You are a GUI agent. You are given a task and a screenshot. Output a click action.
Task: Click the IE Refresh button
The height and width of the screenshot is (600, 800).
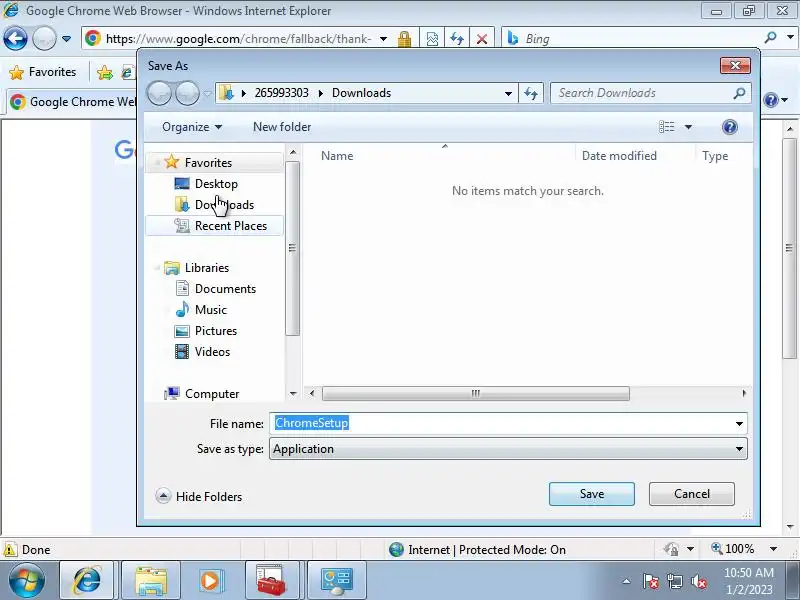[x=457, y=39]
